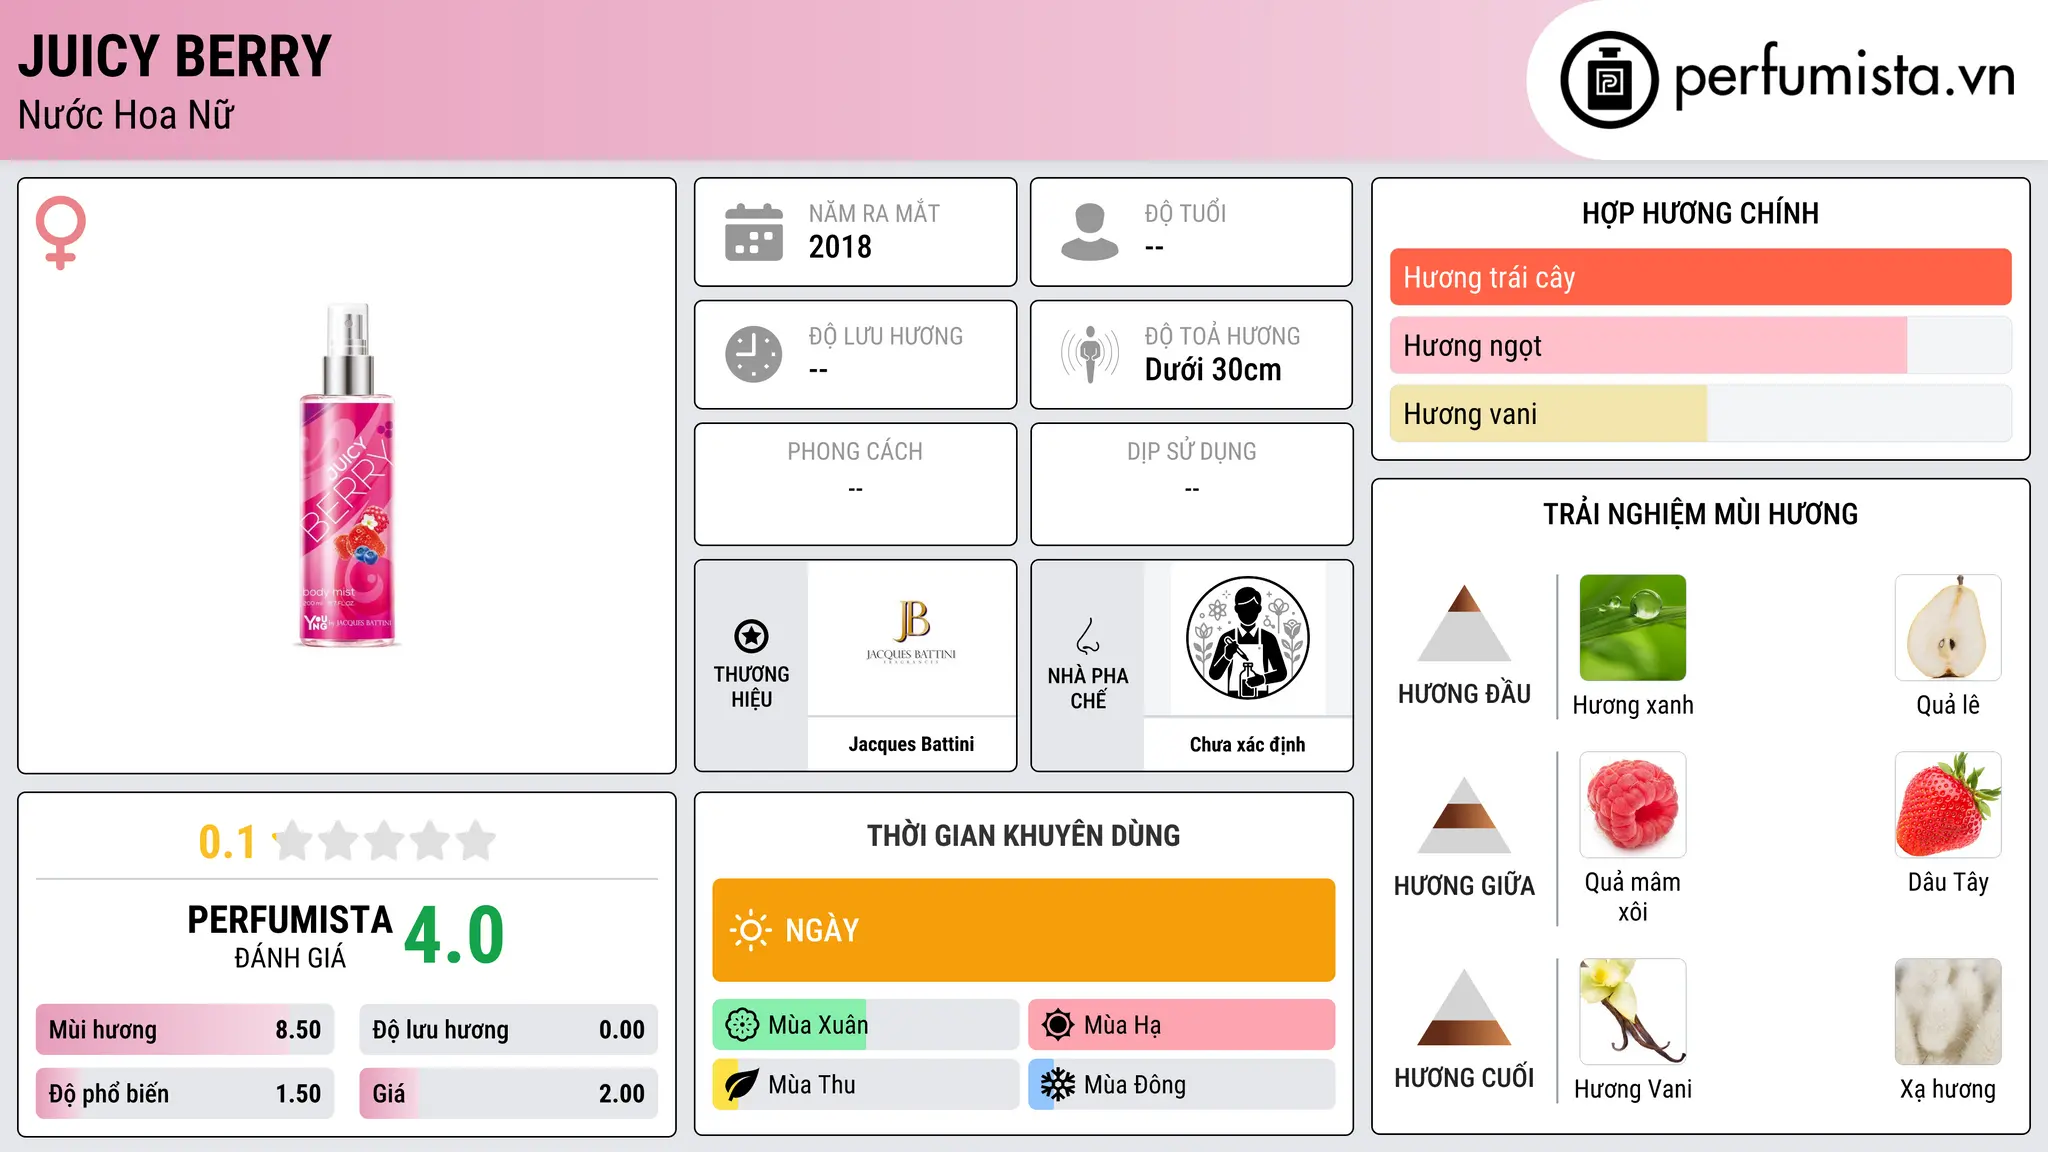Click the 0.1 user rating number

tap(227, 842)
